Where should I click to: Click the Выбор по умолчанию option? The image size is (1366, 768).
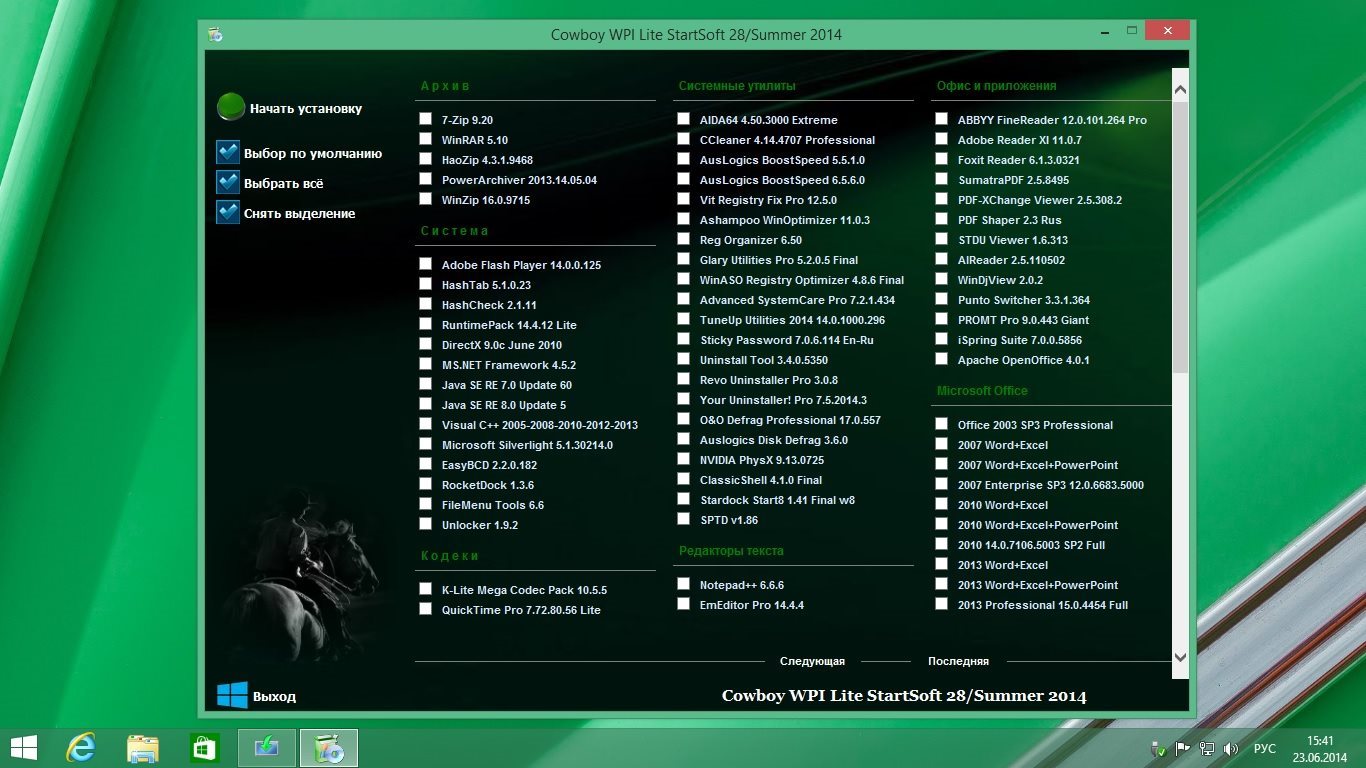pyautogui.click(x=313, y=154)
